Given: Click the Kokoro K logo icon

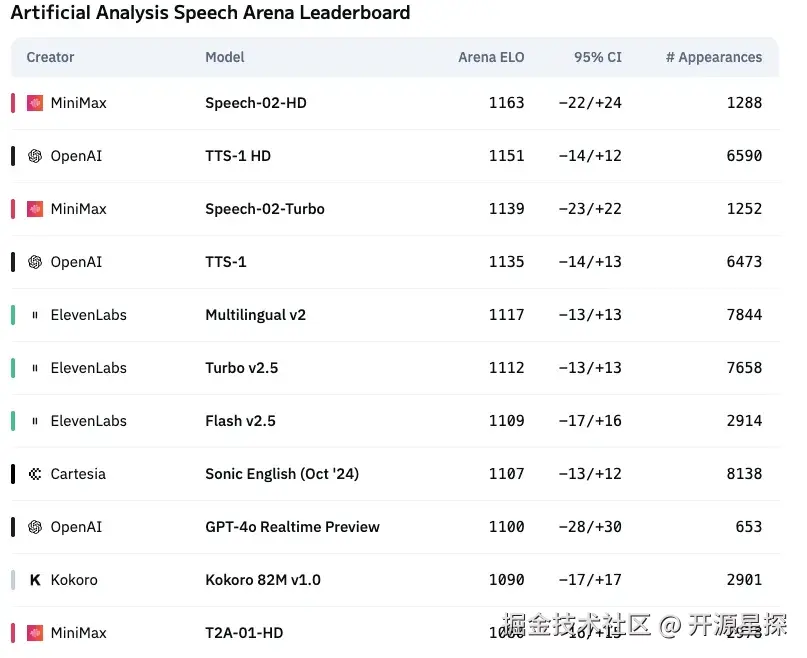Looking at the screenshot, I should tap(35, 580).
